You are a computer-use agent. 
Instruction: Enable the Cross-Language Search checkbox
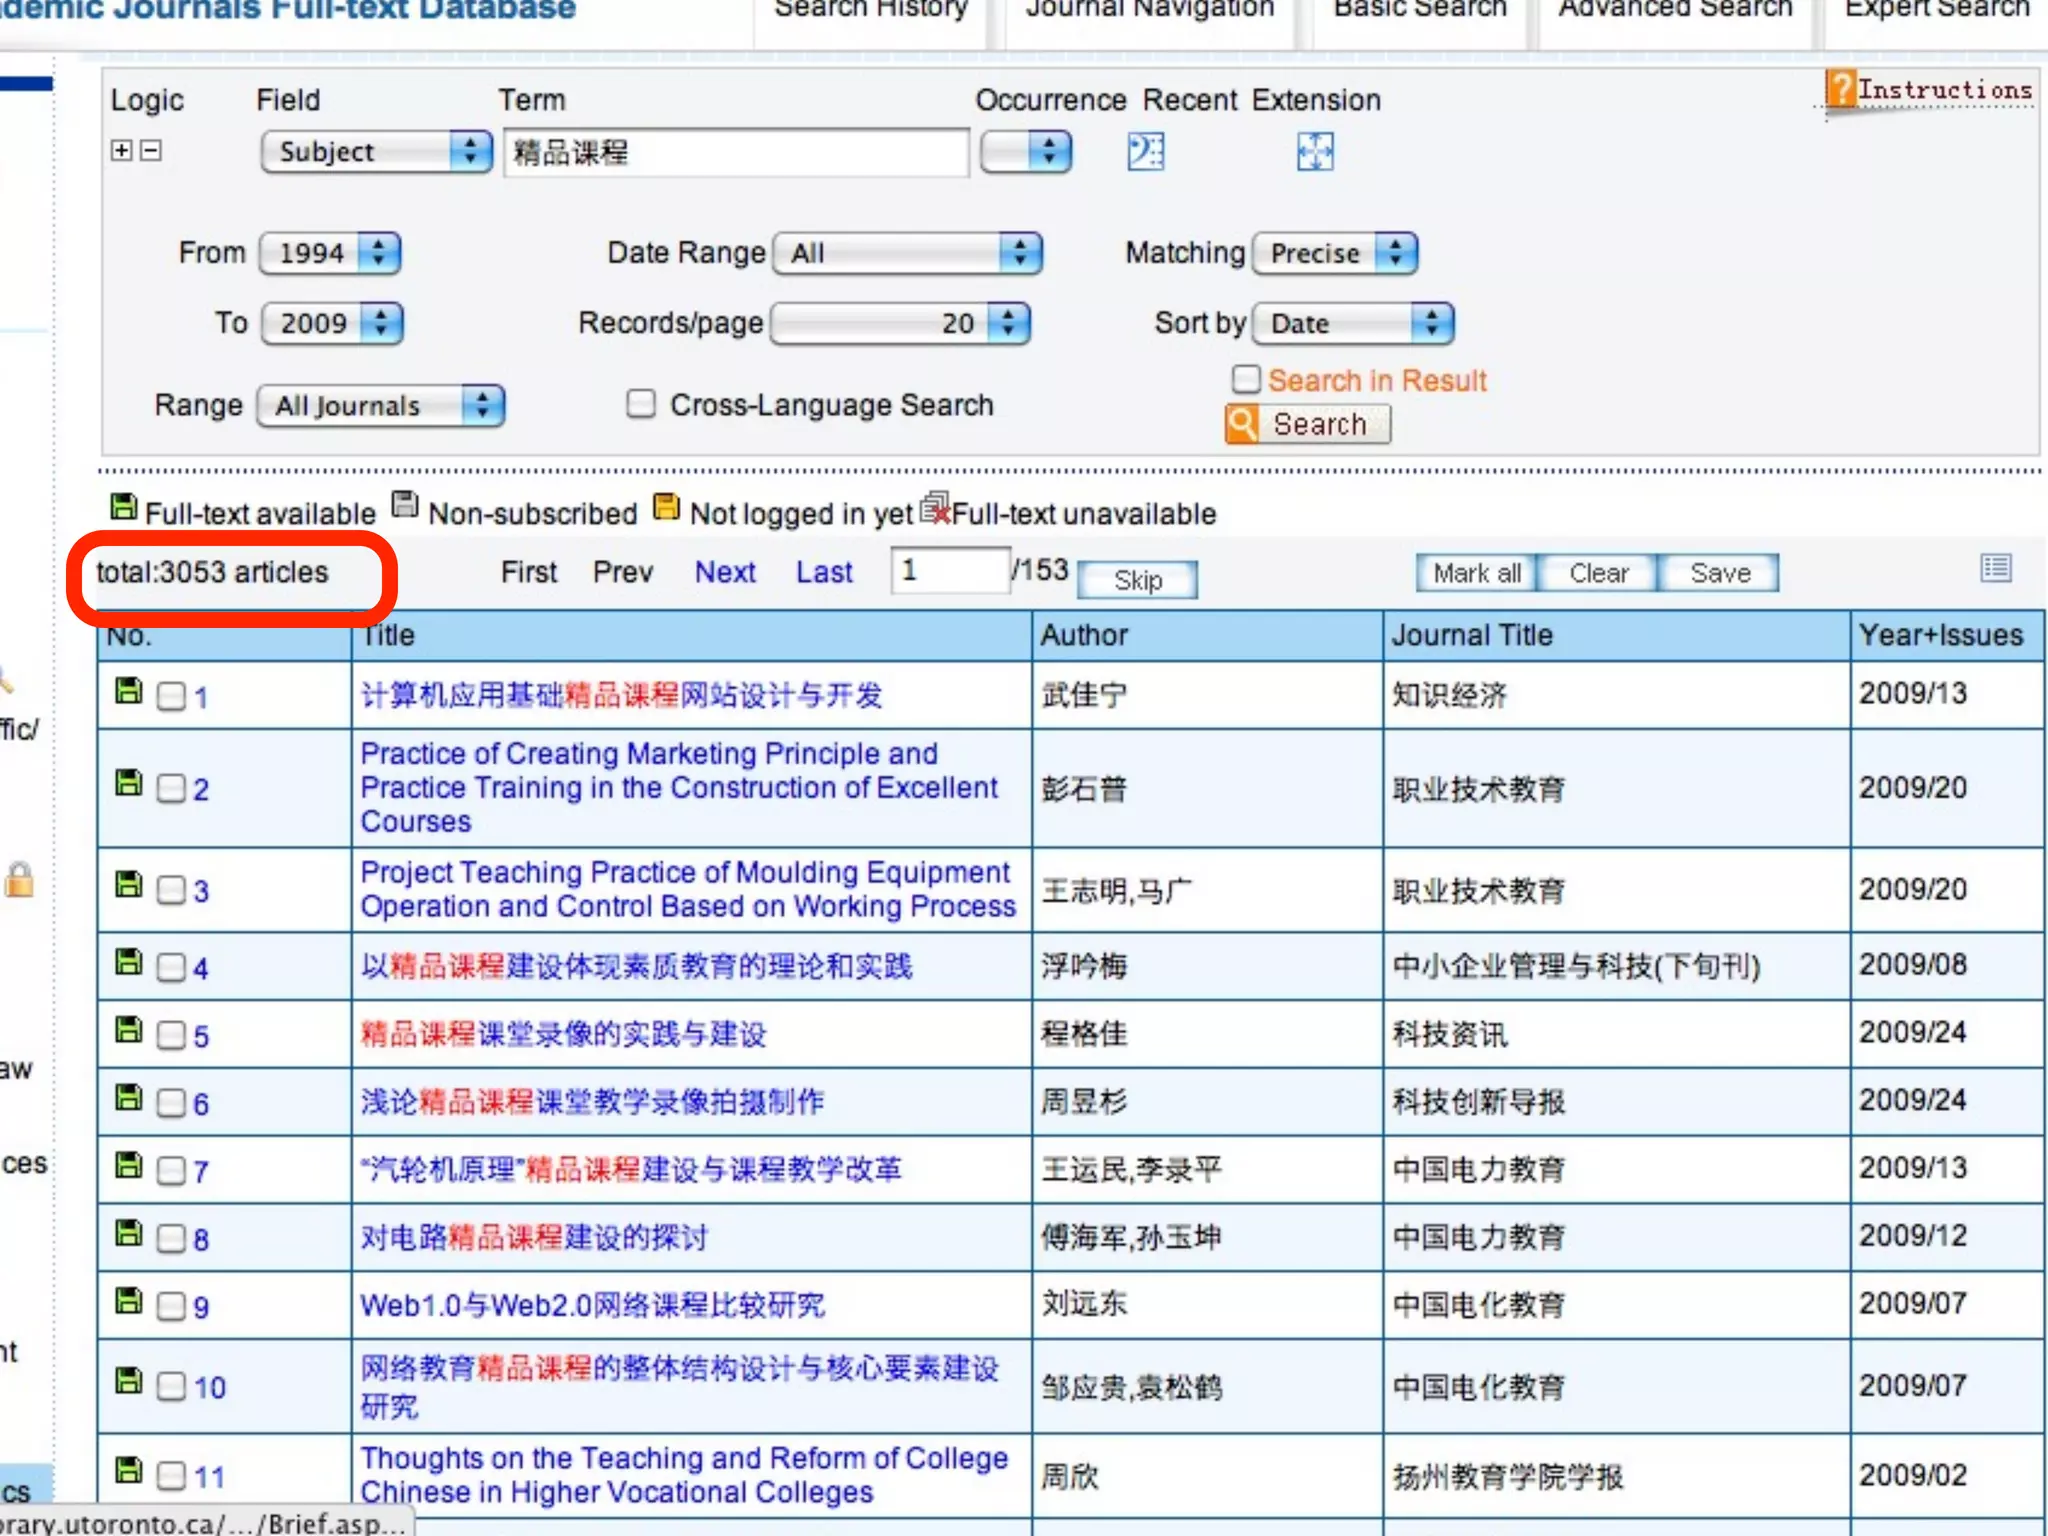(641, 404)
